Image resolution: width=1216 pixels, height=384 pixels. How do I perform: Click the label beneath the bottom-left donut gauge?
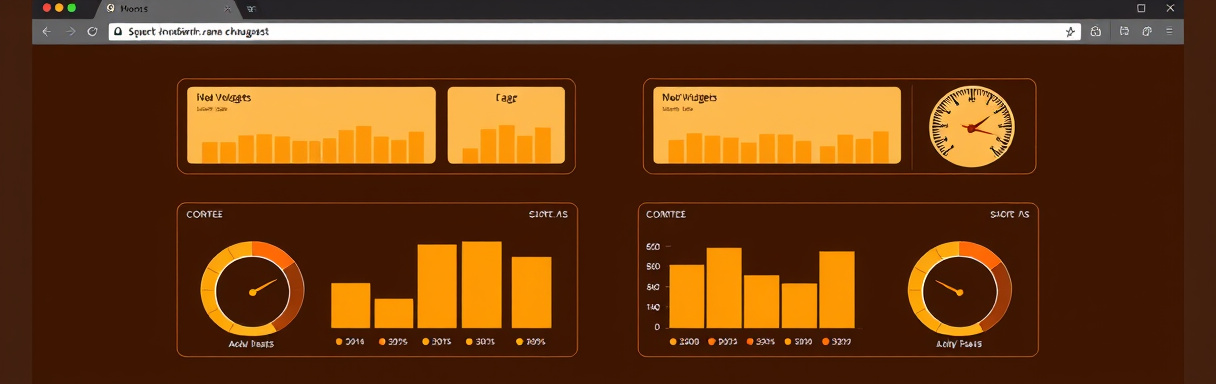click(251, 344)
